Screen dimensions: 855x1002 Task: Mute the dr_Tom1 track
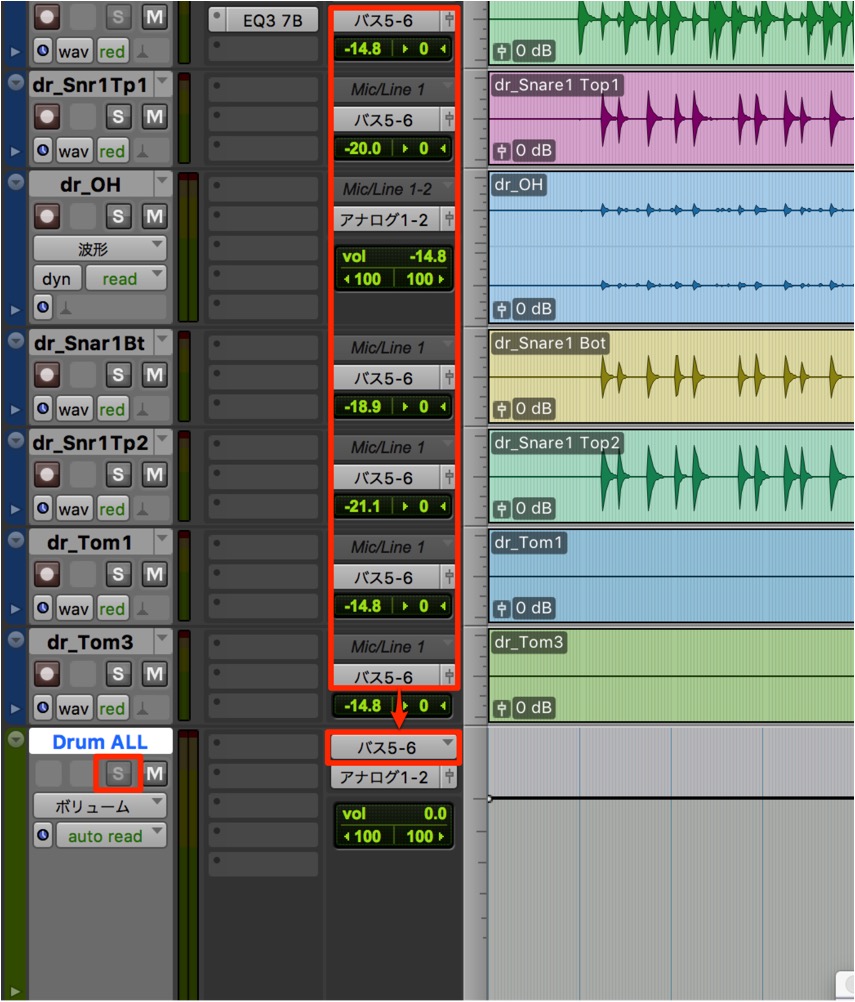pyautogui.click(x=155, y=574)
